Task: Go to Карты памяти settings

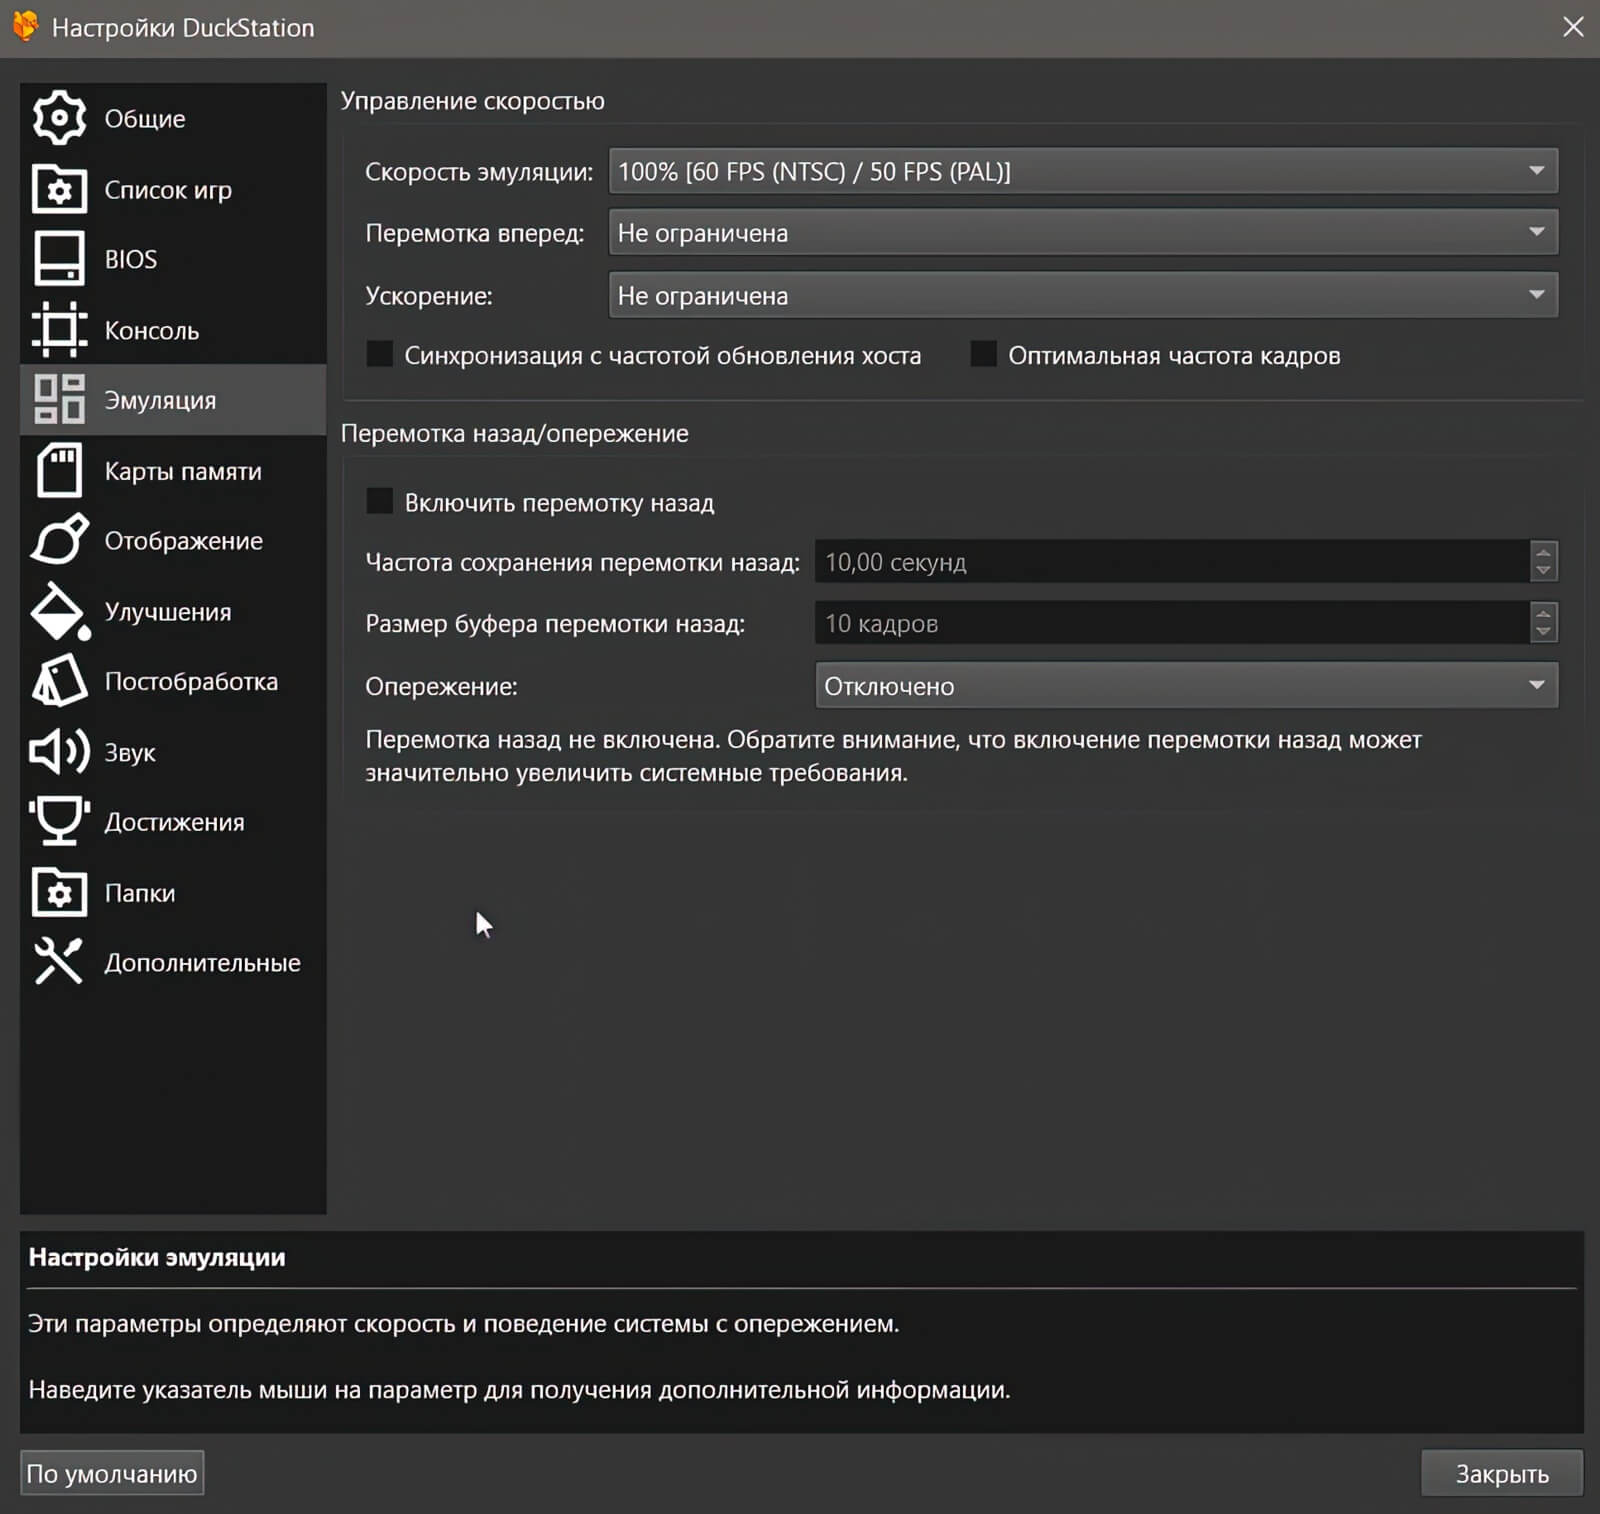Action: (183, 471)
